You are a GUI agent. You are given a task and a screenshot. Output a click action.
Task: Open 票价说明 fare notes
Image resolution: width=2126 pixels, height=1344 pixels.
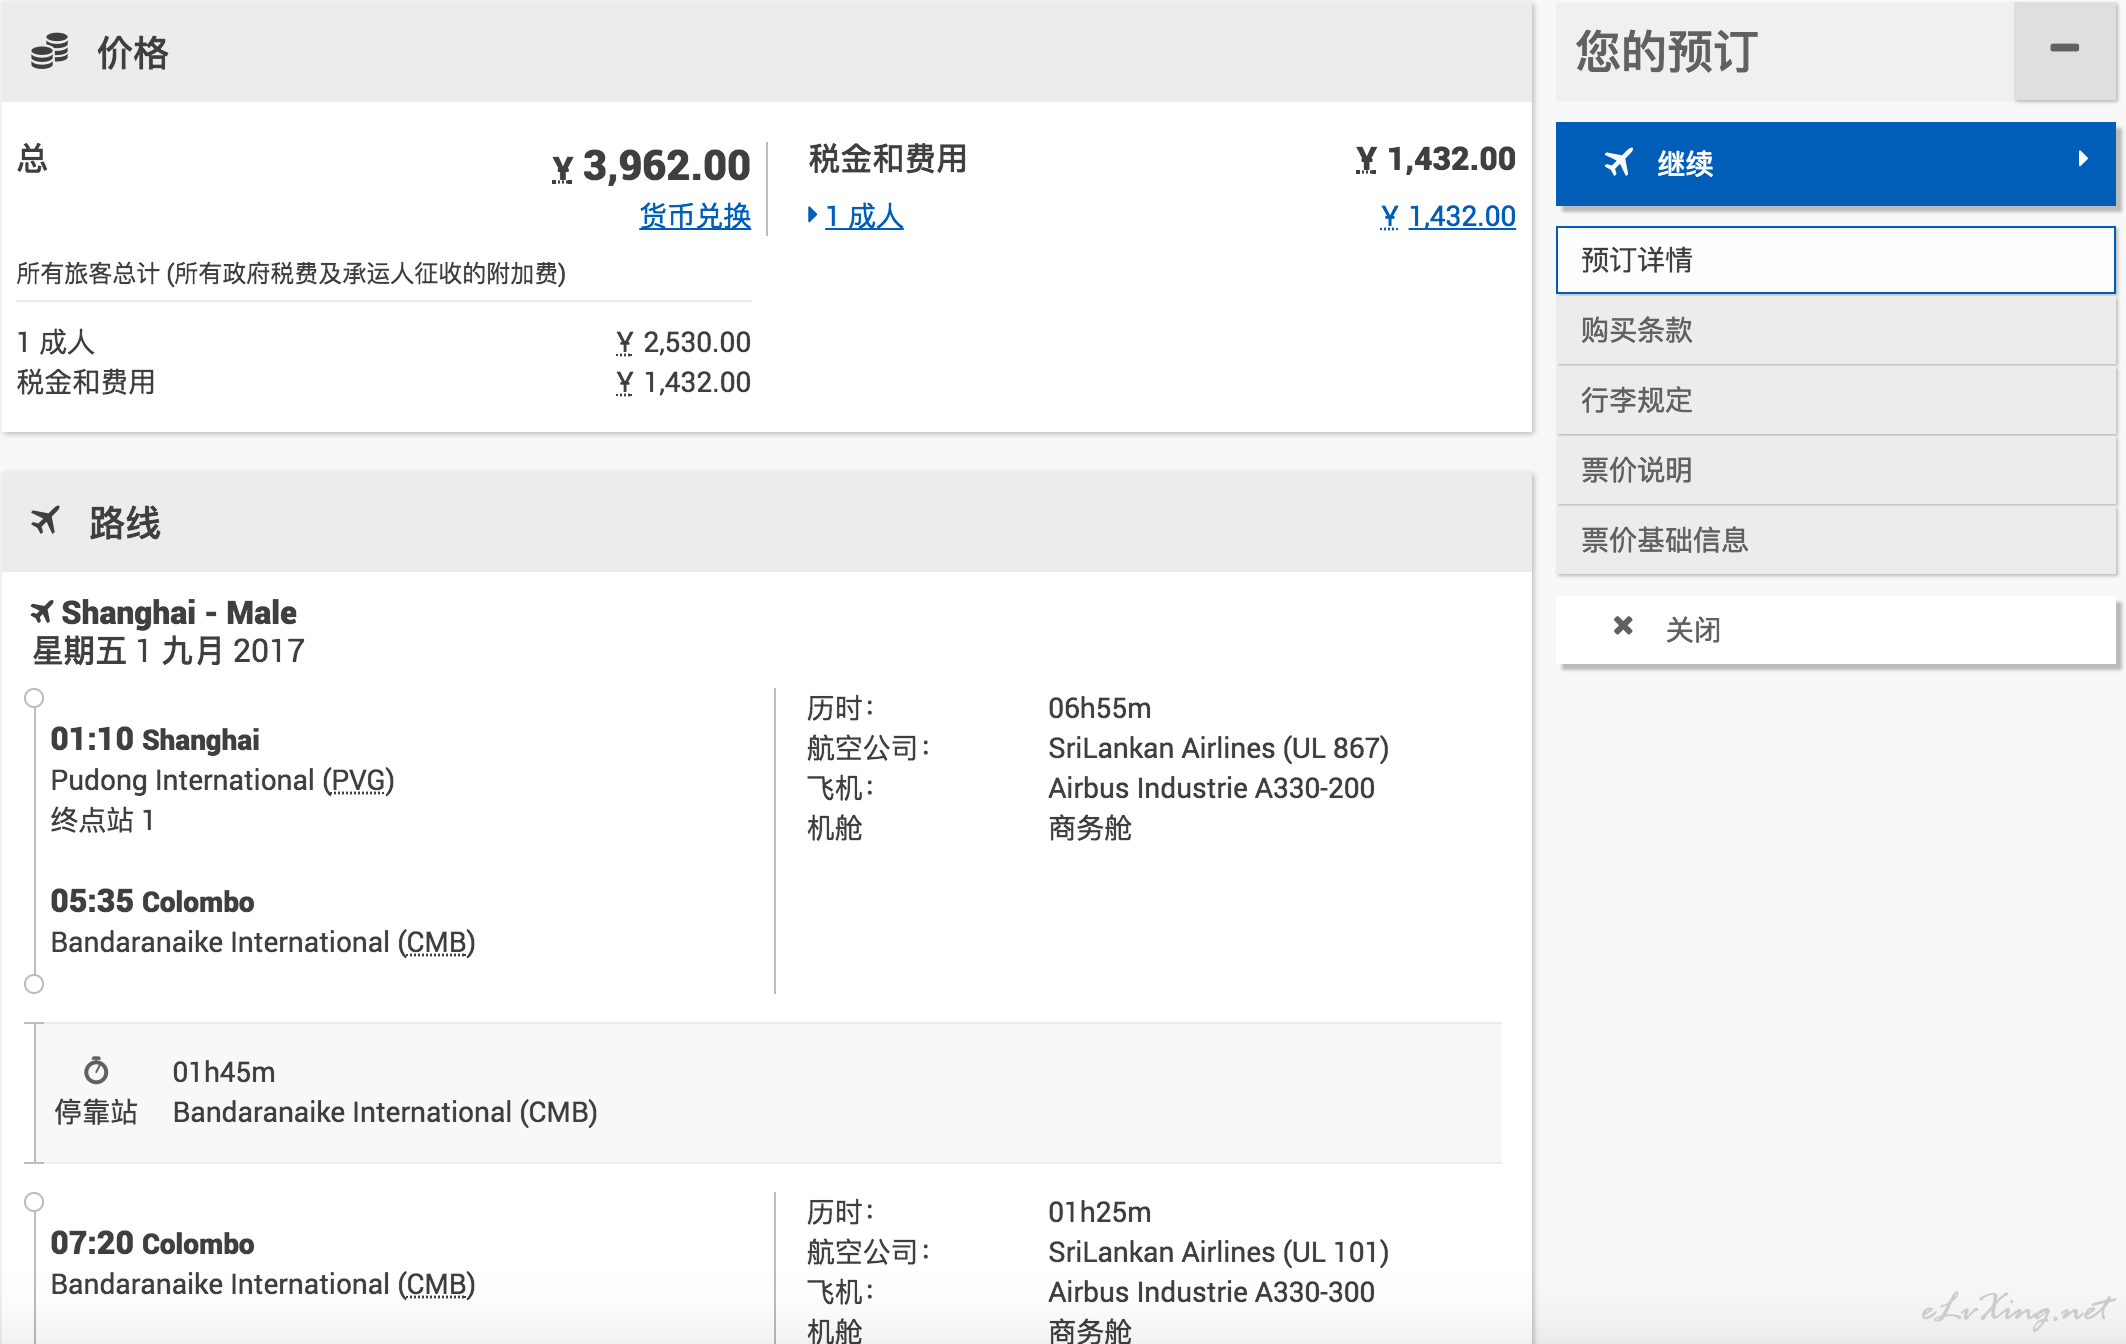pyautogui.click(x=1835, y=470)
